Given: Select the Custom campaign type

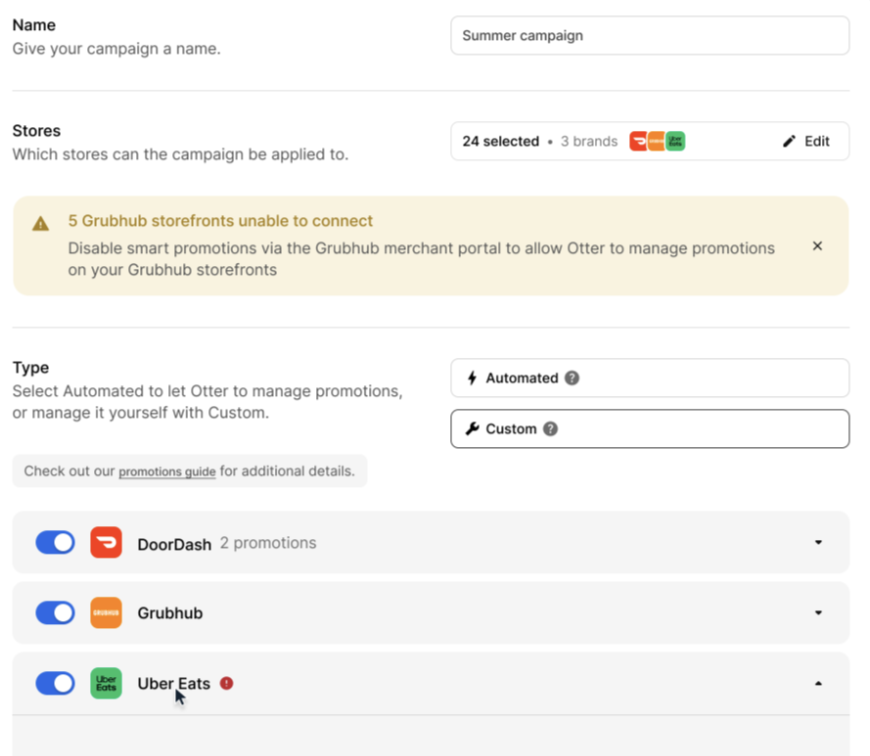Looking at the screenshot, I should pyautogui.click(x=650, y=429).
